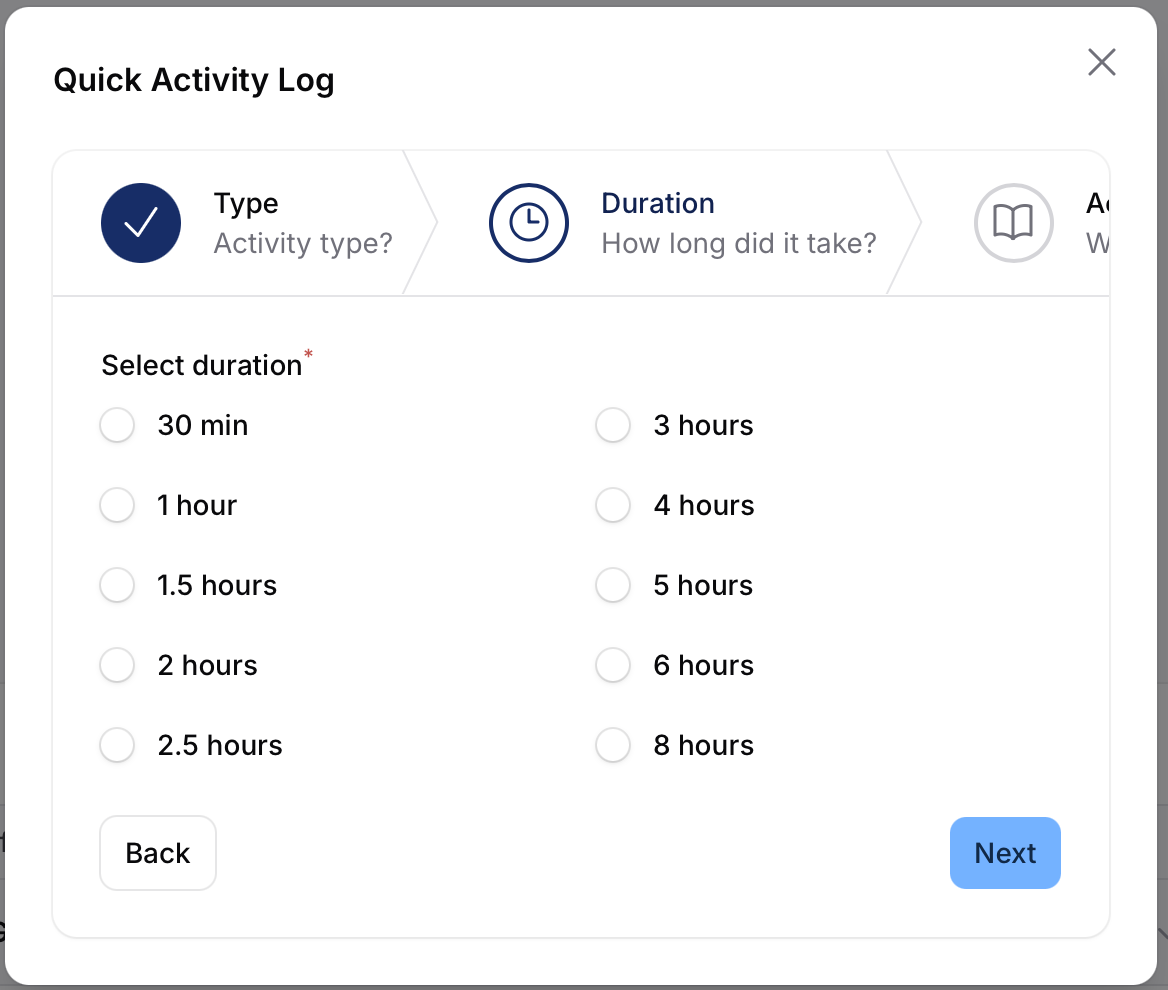This screenshot has width=1168, height=990.
Task: Select the 1 hour duration option
Action: [x=117, y=505]
